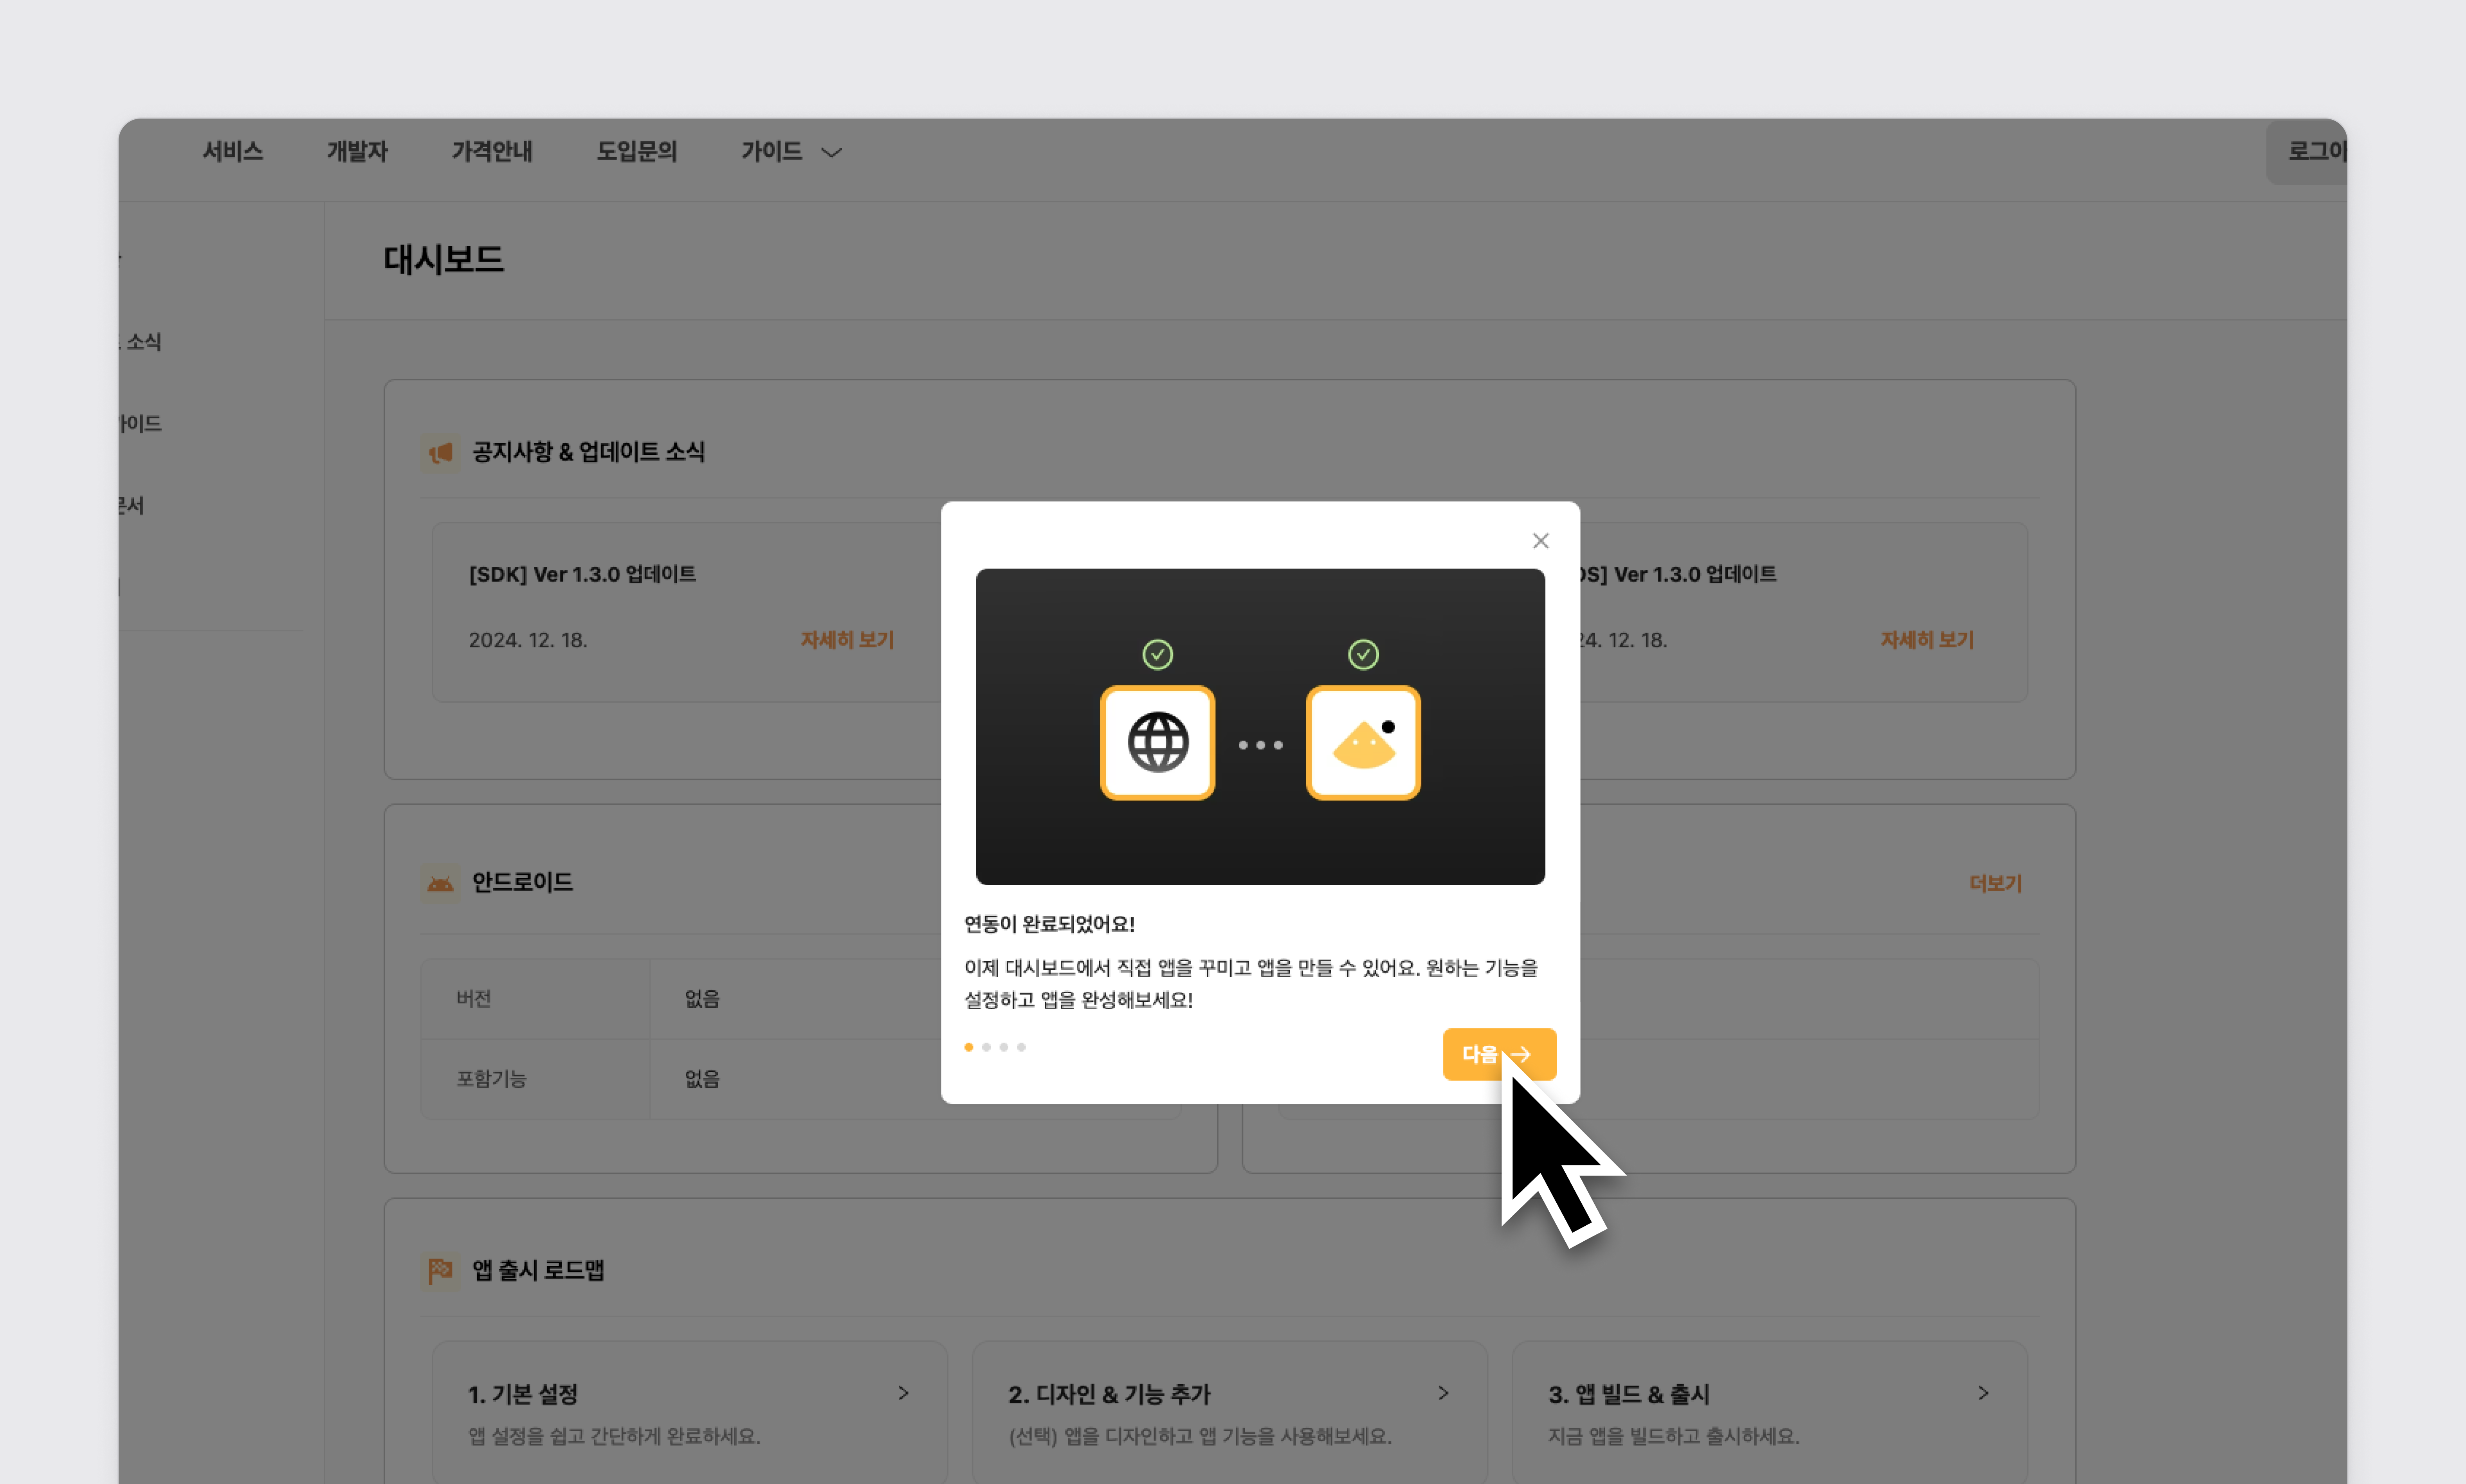
Task: Expand the 2. 디자인 & 기능 추가 chevron
Action: click(x=1443, y=1393)
